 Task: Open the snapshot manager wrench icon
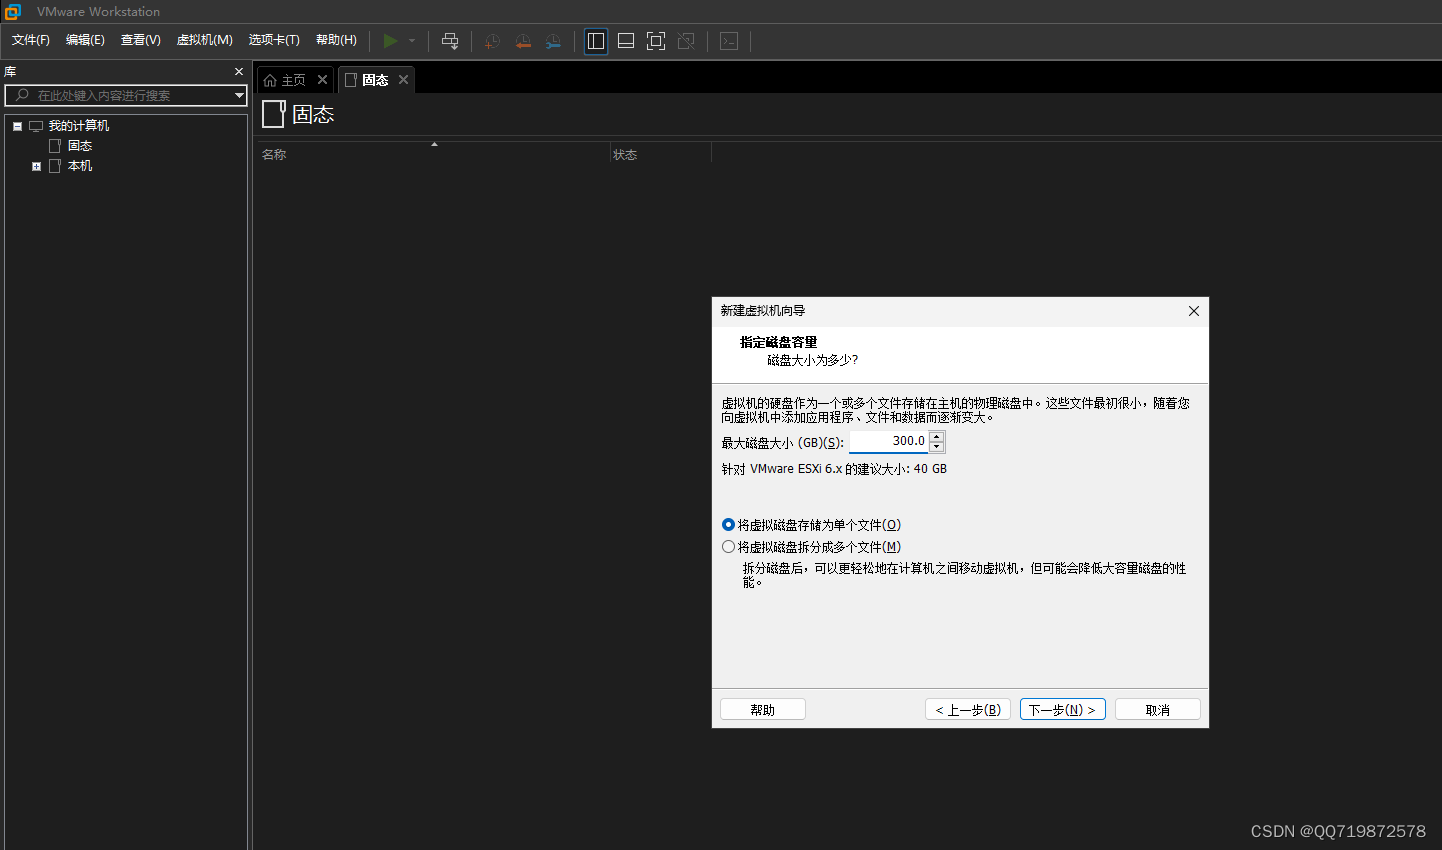553,41
